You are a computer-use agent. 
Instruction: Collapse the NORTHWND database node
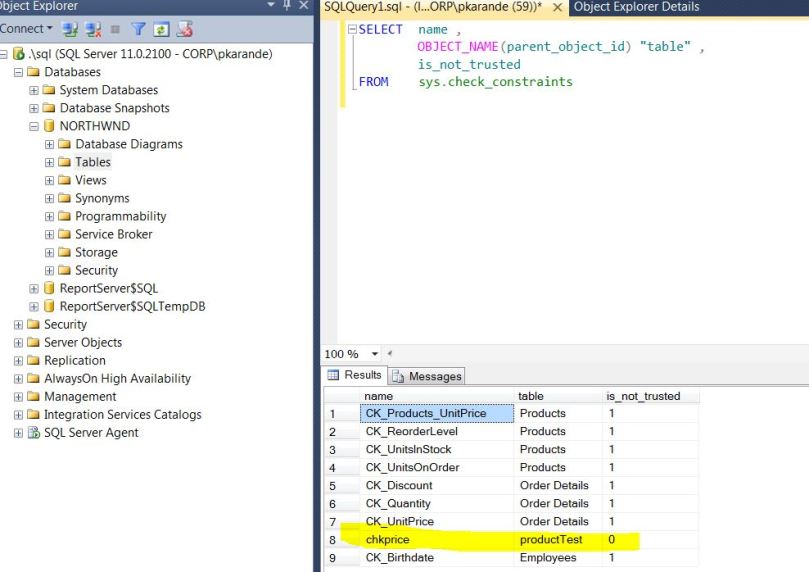click(x=34, y=126)
